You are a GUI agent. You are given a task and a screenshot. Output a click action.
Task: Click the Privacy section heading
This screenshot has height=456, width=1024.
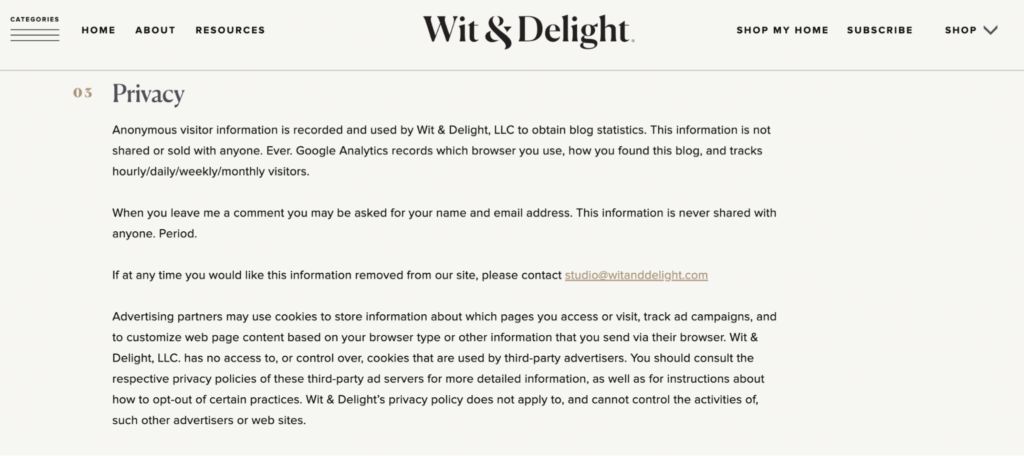tap(148, 94)
